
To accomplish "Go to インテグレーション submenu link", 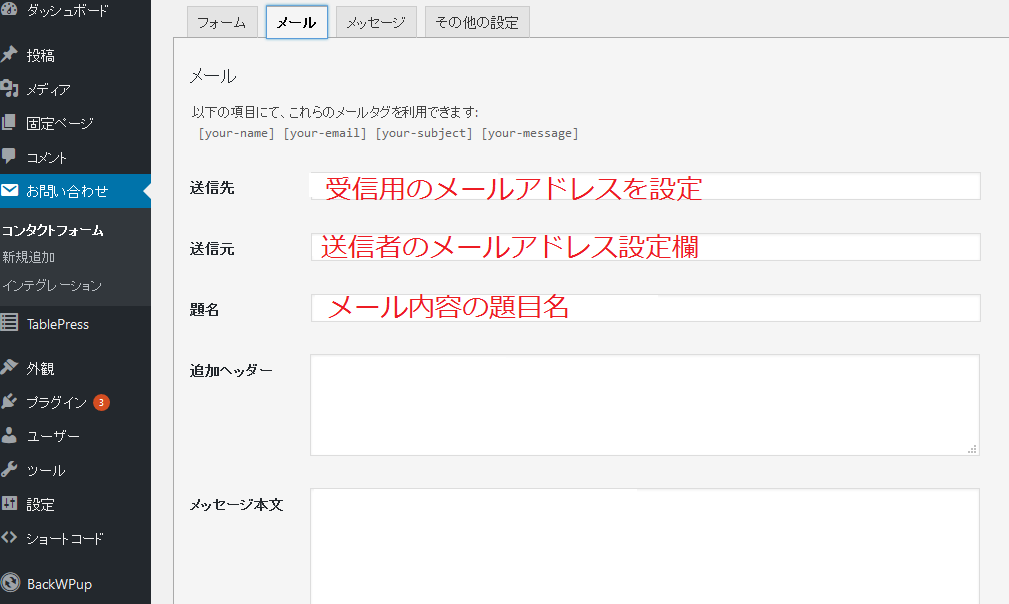I will tap(52, 285).
